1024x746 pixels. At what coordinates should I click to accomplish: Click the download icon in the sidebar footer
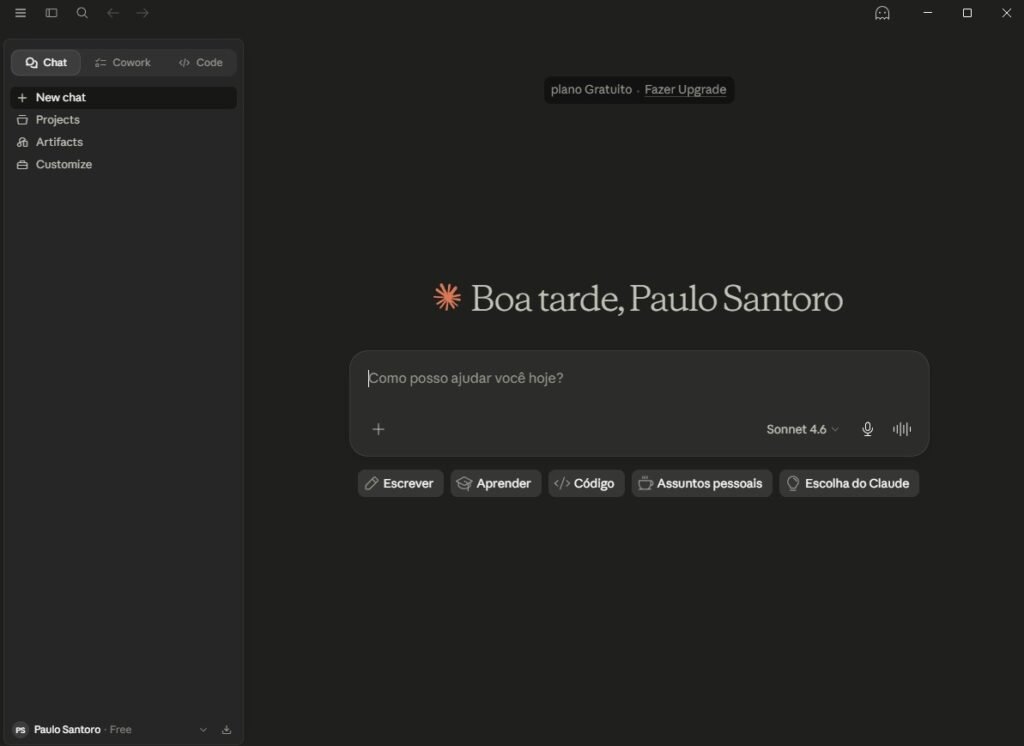click(x=227, y=730)
